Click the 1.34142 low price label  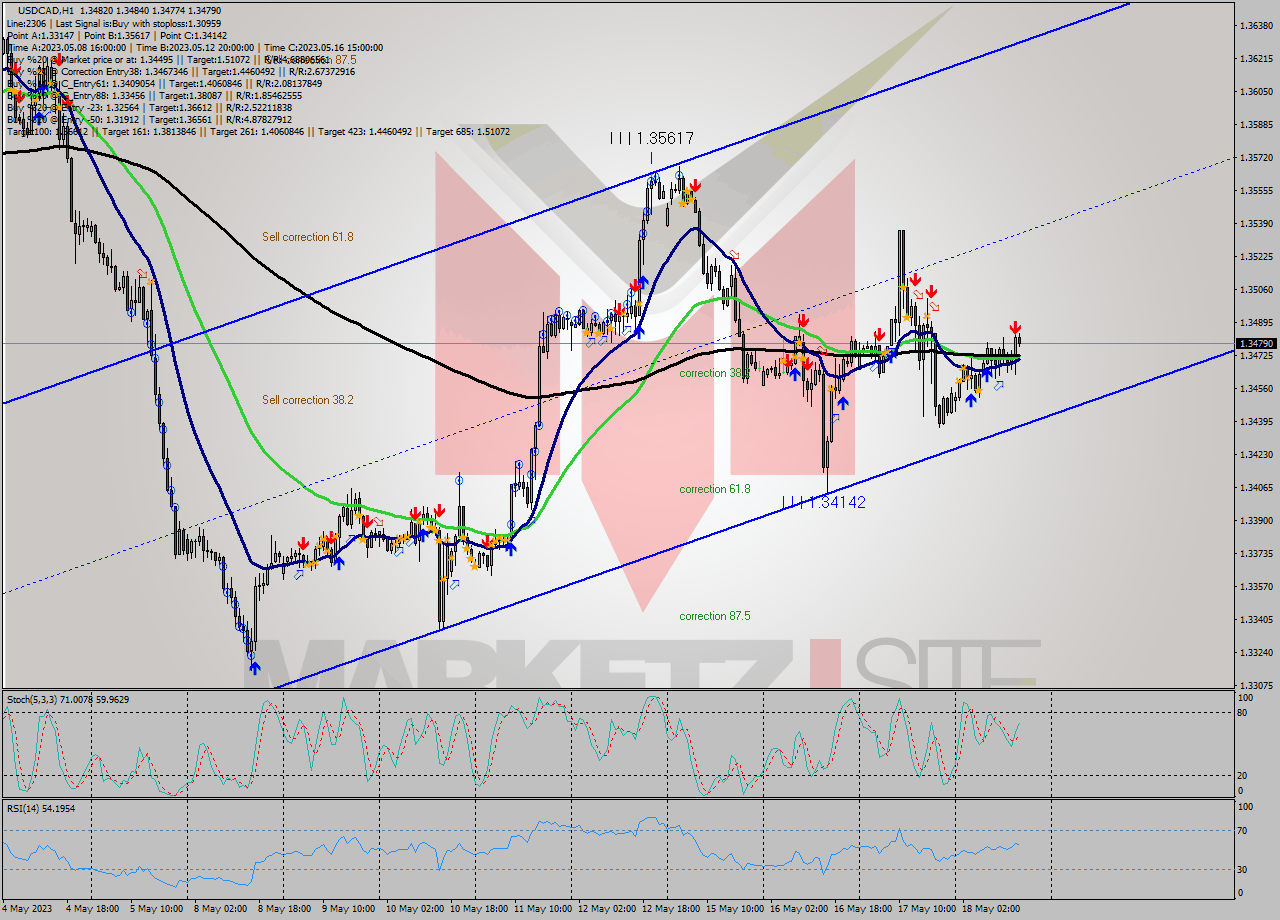[x=823, y=502]
